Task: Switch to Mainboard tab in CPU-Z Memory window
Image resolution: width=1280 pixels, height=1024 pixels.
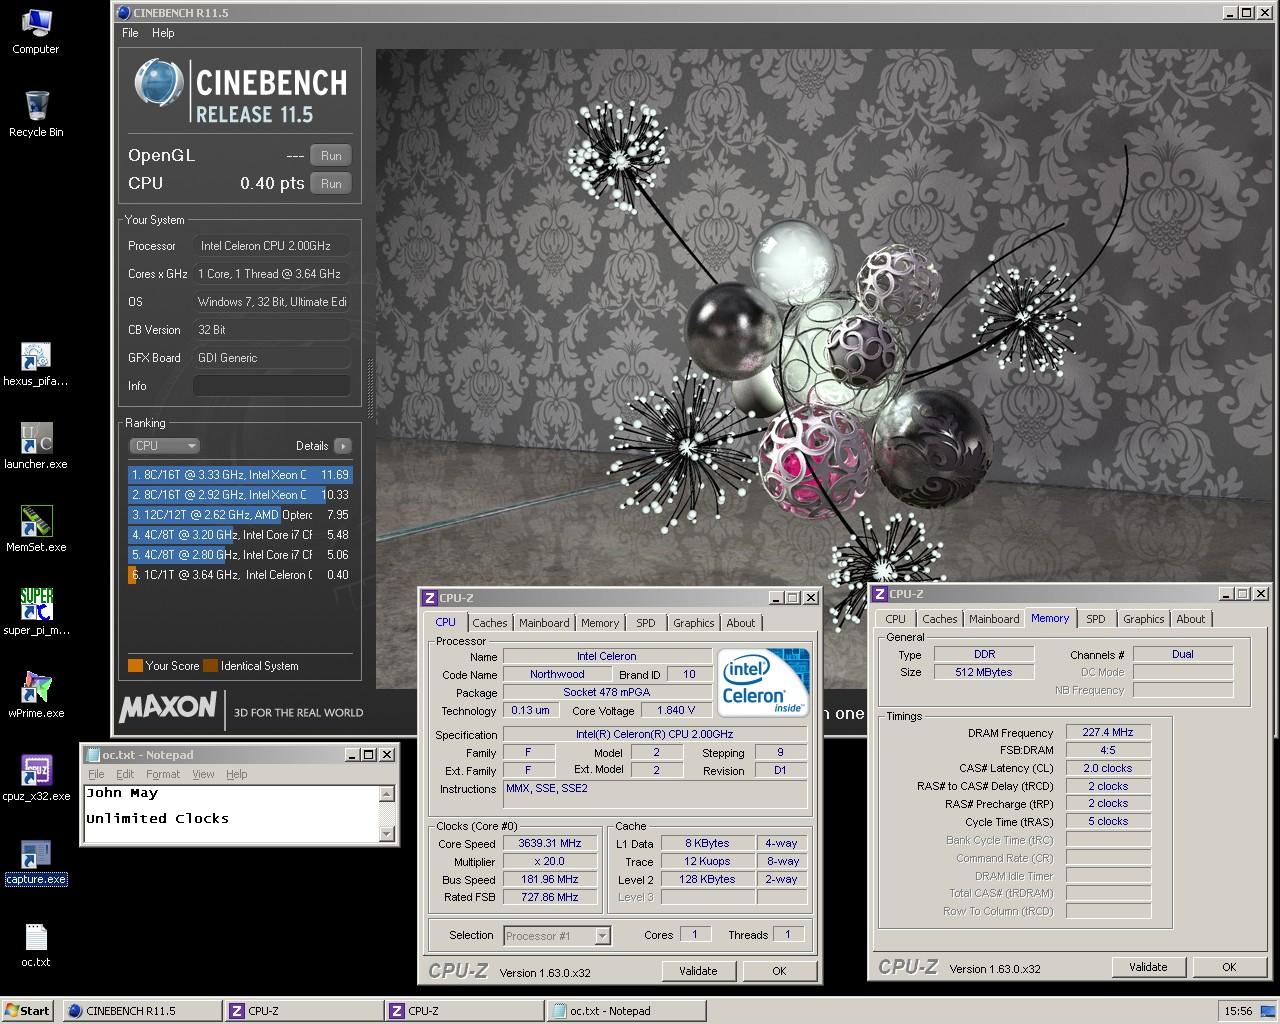Action: 994,619
